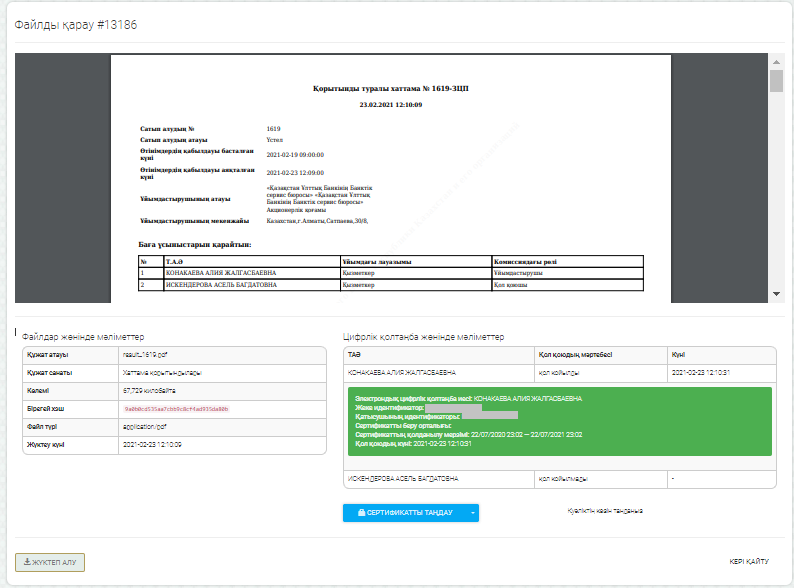Click the scroll-down arrow of document viewer
Image resolution: width=794 pixels, height=588 pixels.
pos(776,293)
